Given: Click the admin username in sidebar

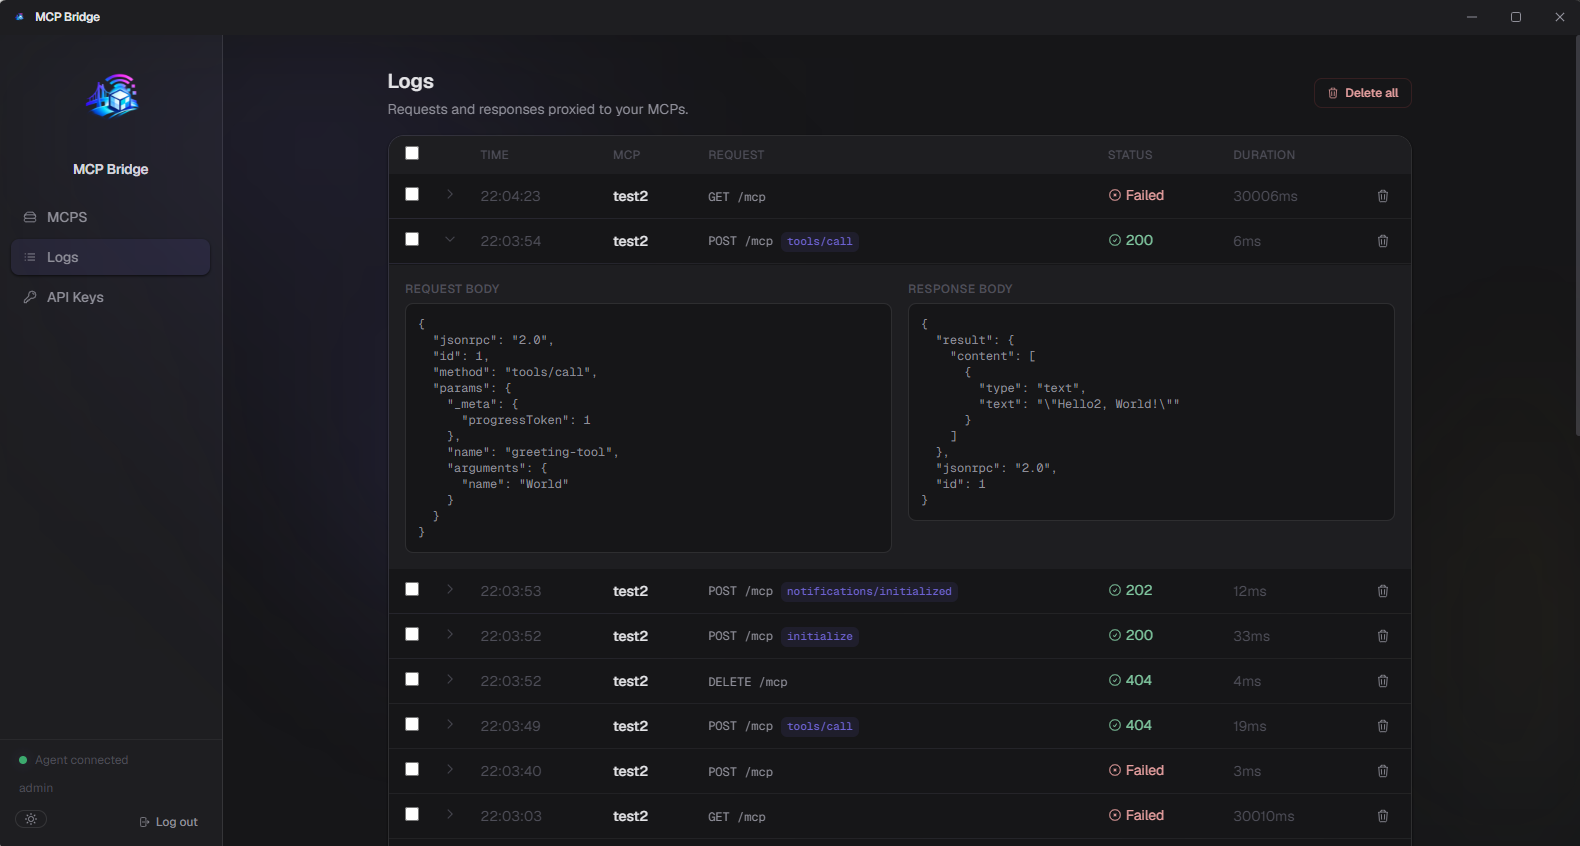Looking at the screenshot, I should coord(36,788).
